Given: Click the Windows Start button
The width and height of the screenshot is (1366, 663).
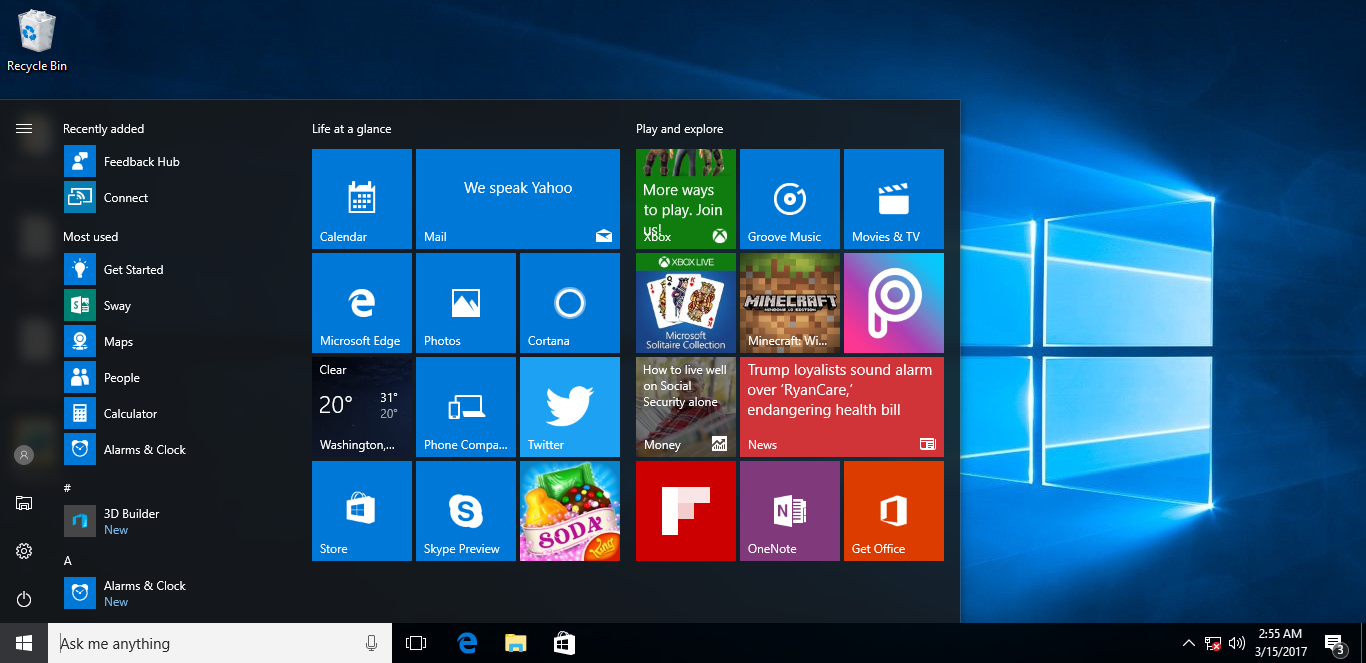Looking at the screenshot, I should point(24,643).
